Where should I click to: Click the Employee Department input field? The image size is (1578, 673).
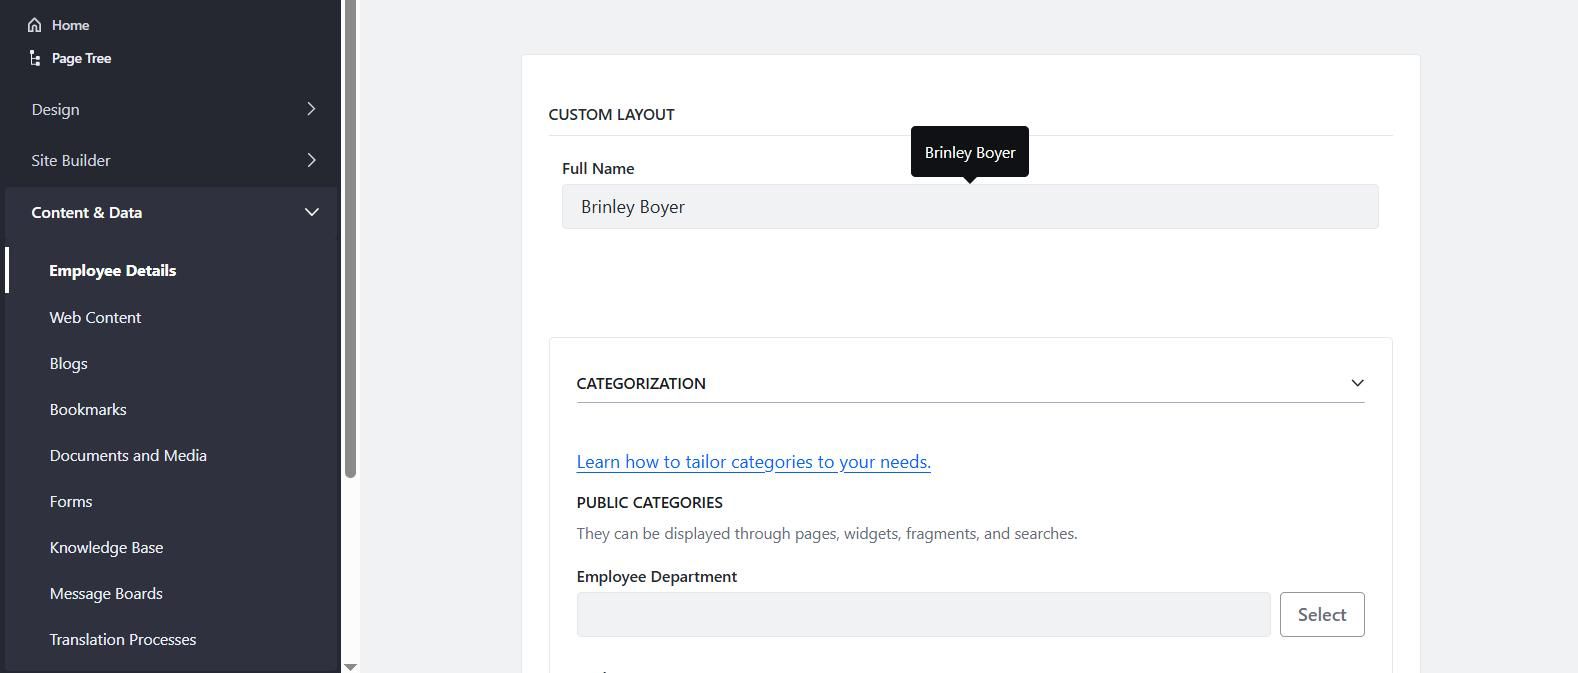[923, 614]
